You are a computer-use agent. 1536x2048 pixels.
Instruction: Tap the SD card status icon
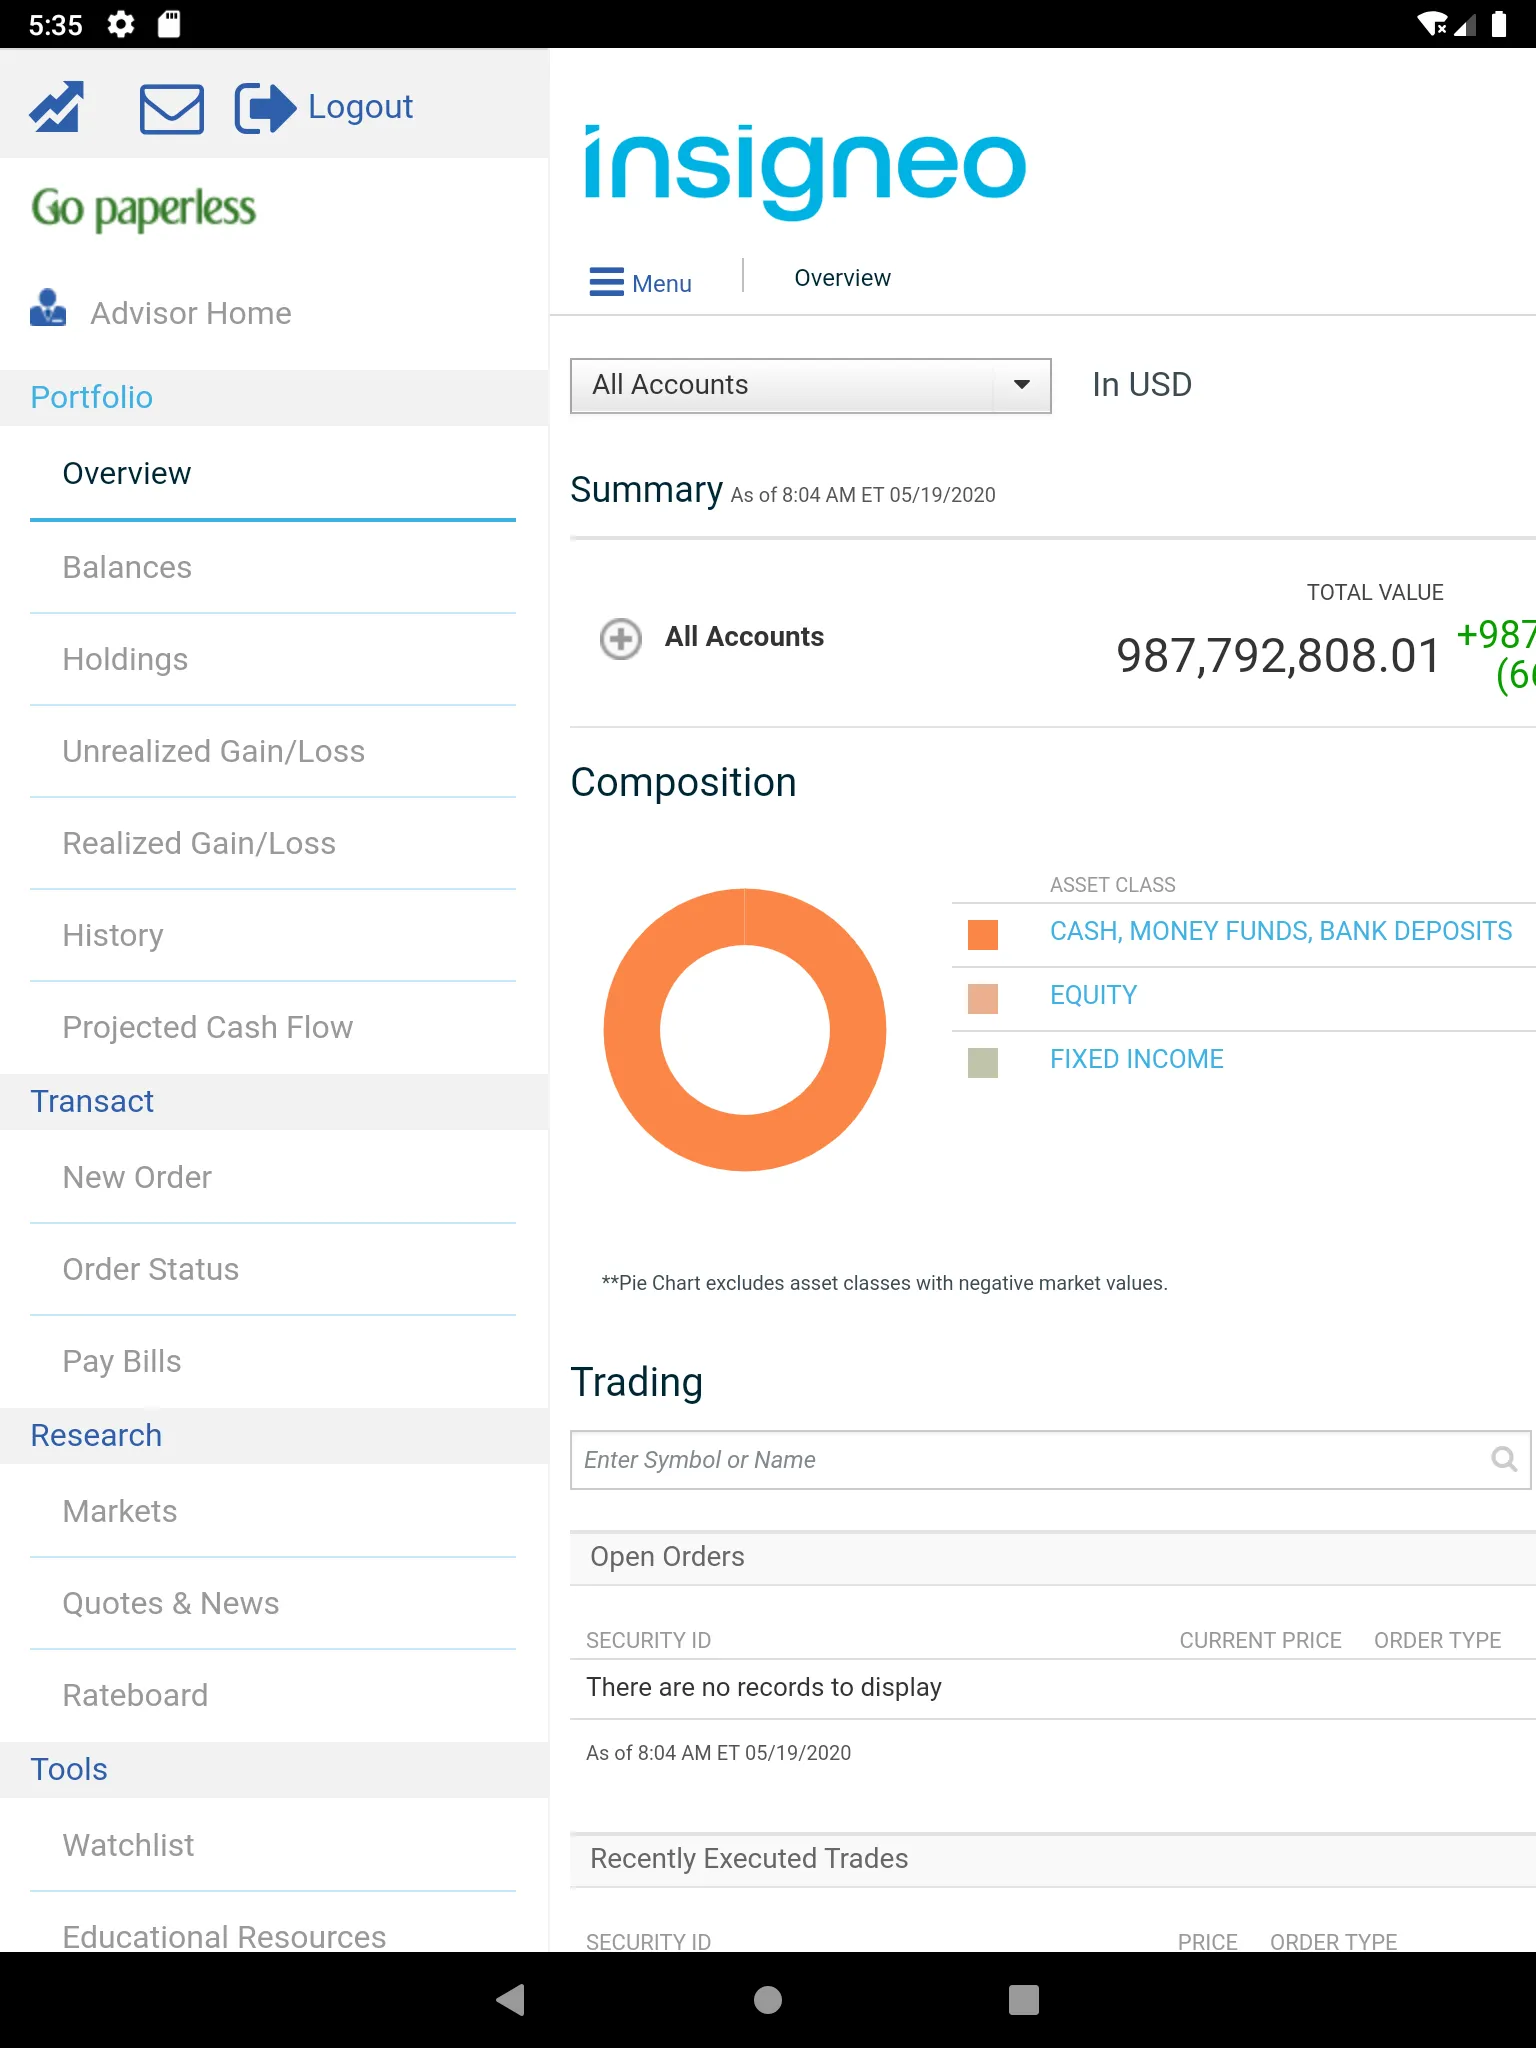pos(169,24)
